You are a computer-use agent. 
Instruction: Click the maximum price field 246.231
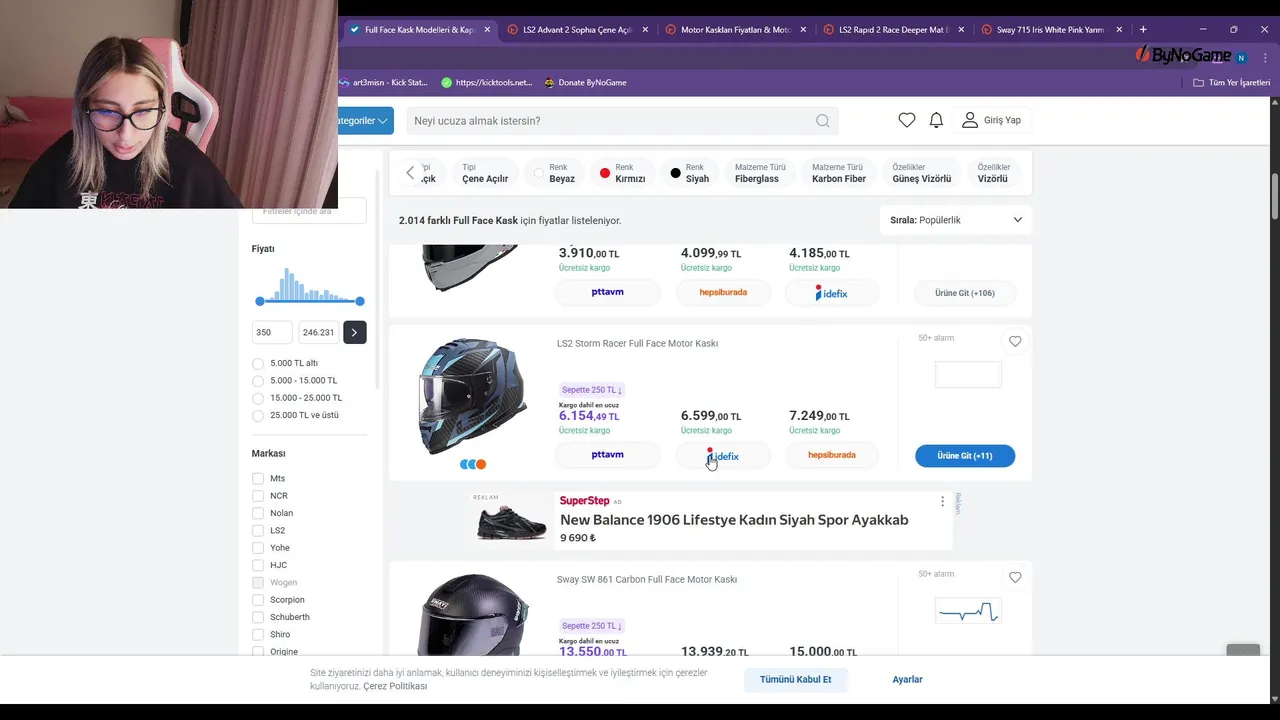click(319, 332)
